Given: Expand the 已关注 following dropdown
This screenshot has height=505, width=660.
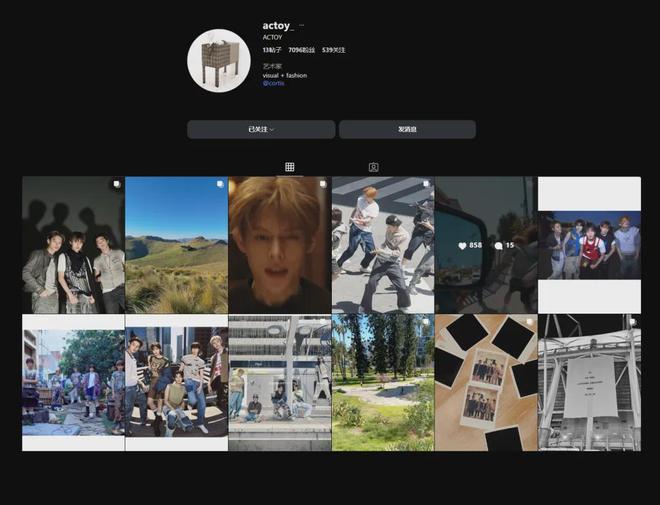Looking at the screenshot, I should click(x=261, y=129).
